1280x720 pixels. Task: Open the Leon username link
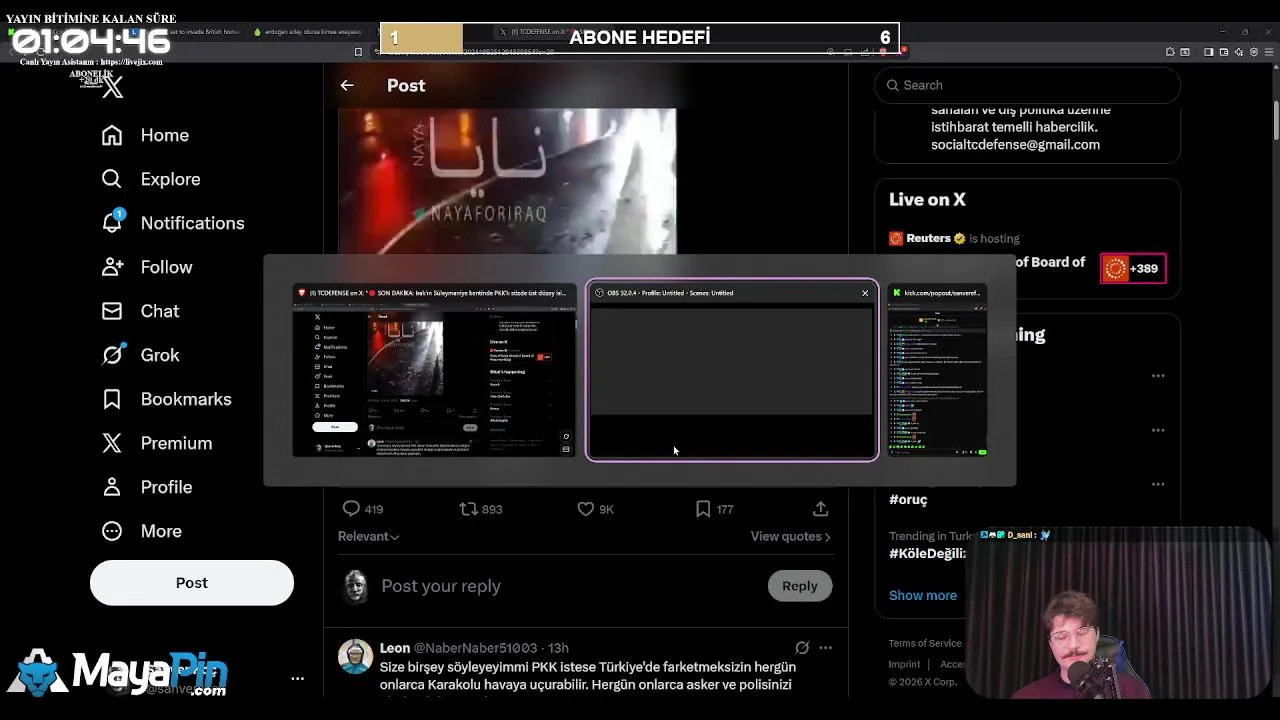pos(394,648)
